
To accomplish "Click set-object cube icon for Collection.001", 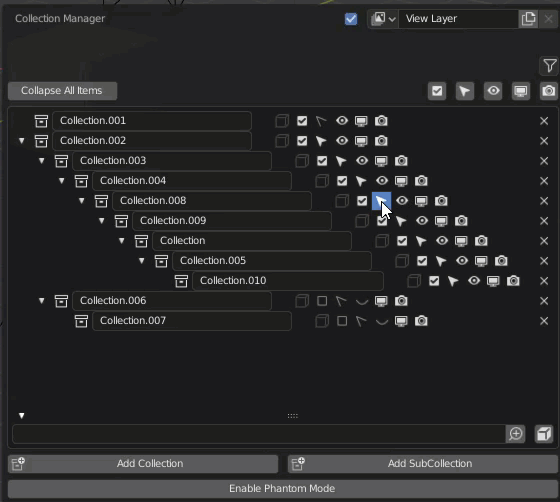I will [x=282, y=121].
